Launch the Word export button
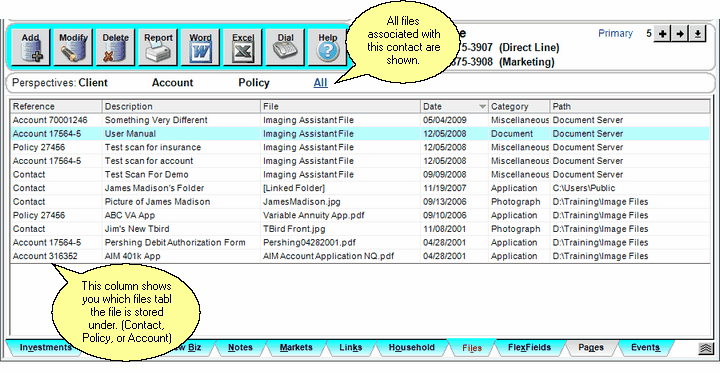Screen dimensions: 720x373 coord(200,47)
